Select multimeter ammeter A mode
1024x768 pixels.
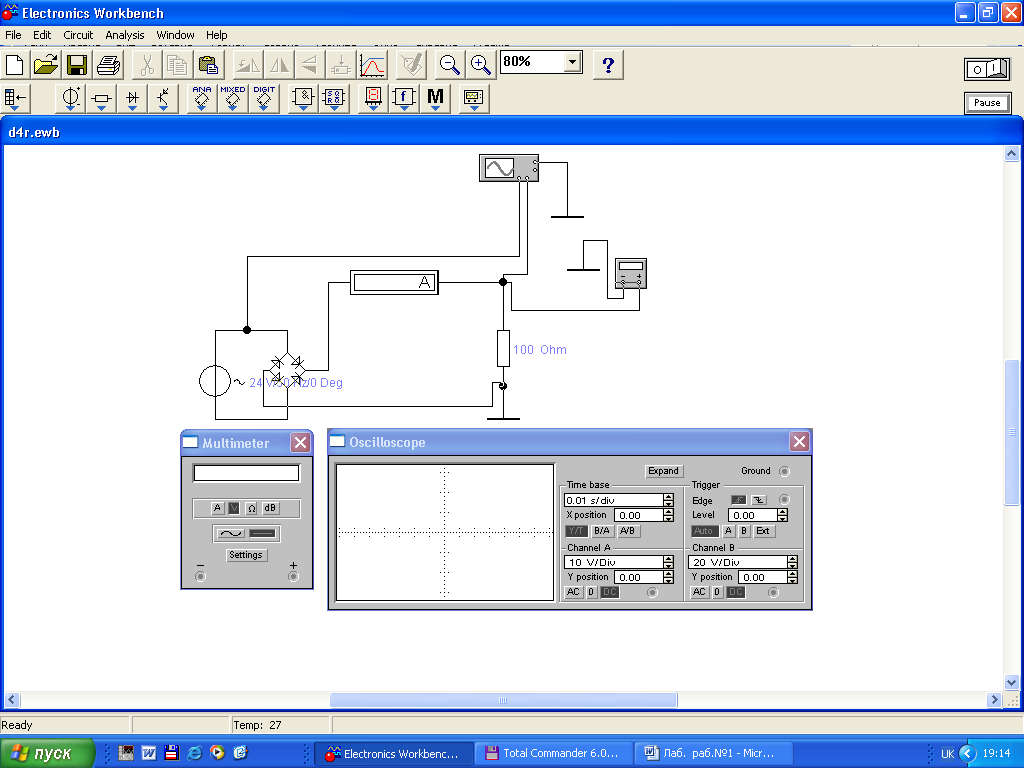[217, 508]
